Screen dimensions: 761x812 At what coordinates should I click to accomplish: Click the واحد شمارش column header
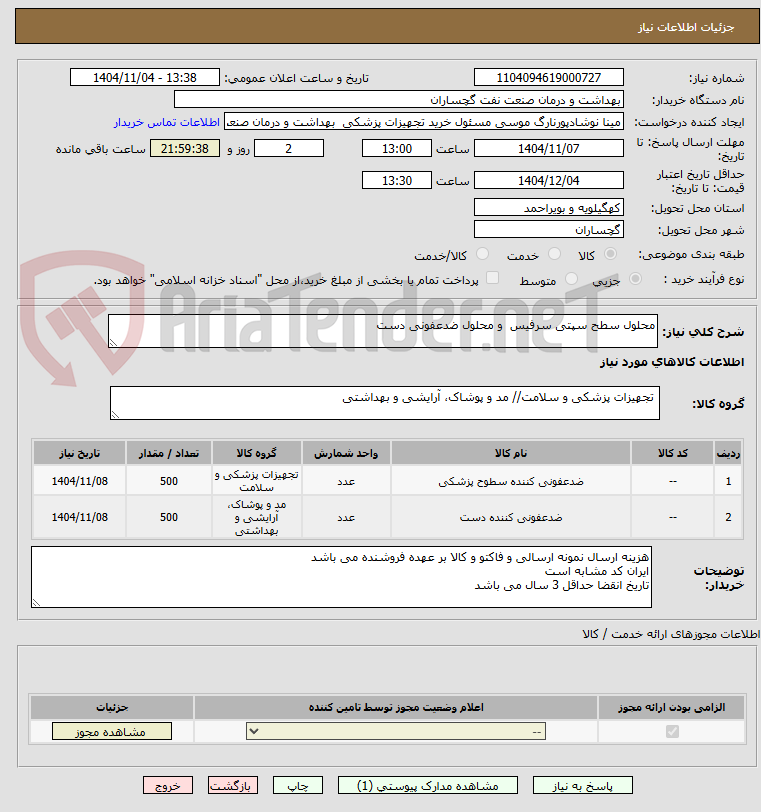coord(346,453)
